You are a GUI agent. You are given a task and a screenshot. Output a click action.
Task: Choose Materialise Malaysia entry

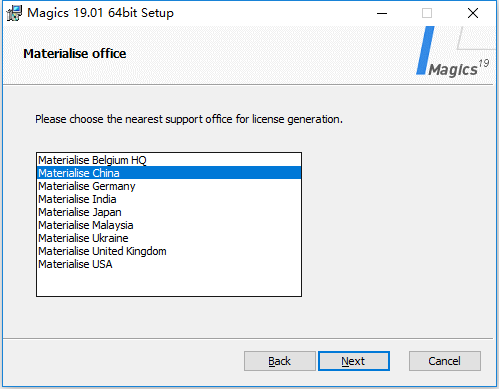169,225
